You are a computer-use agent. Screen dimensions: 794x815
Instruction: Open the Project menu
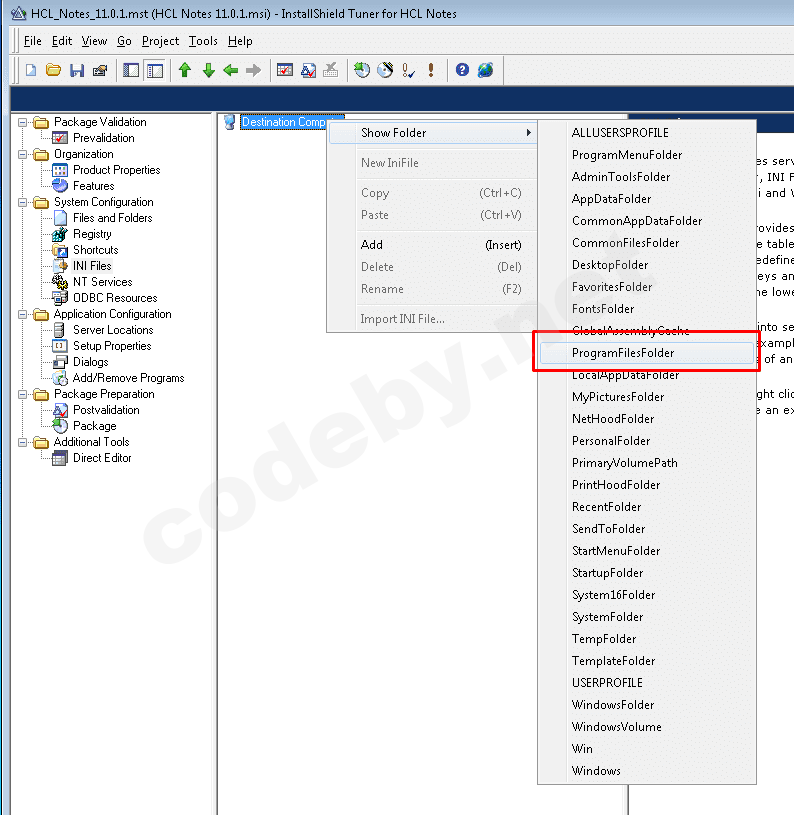pos(160,41)
